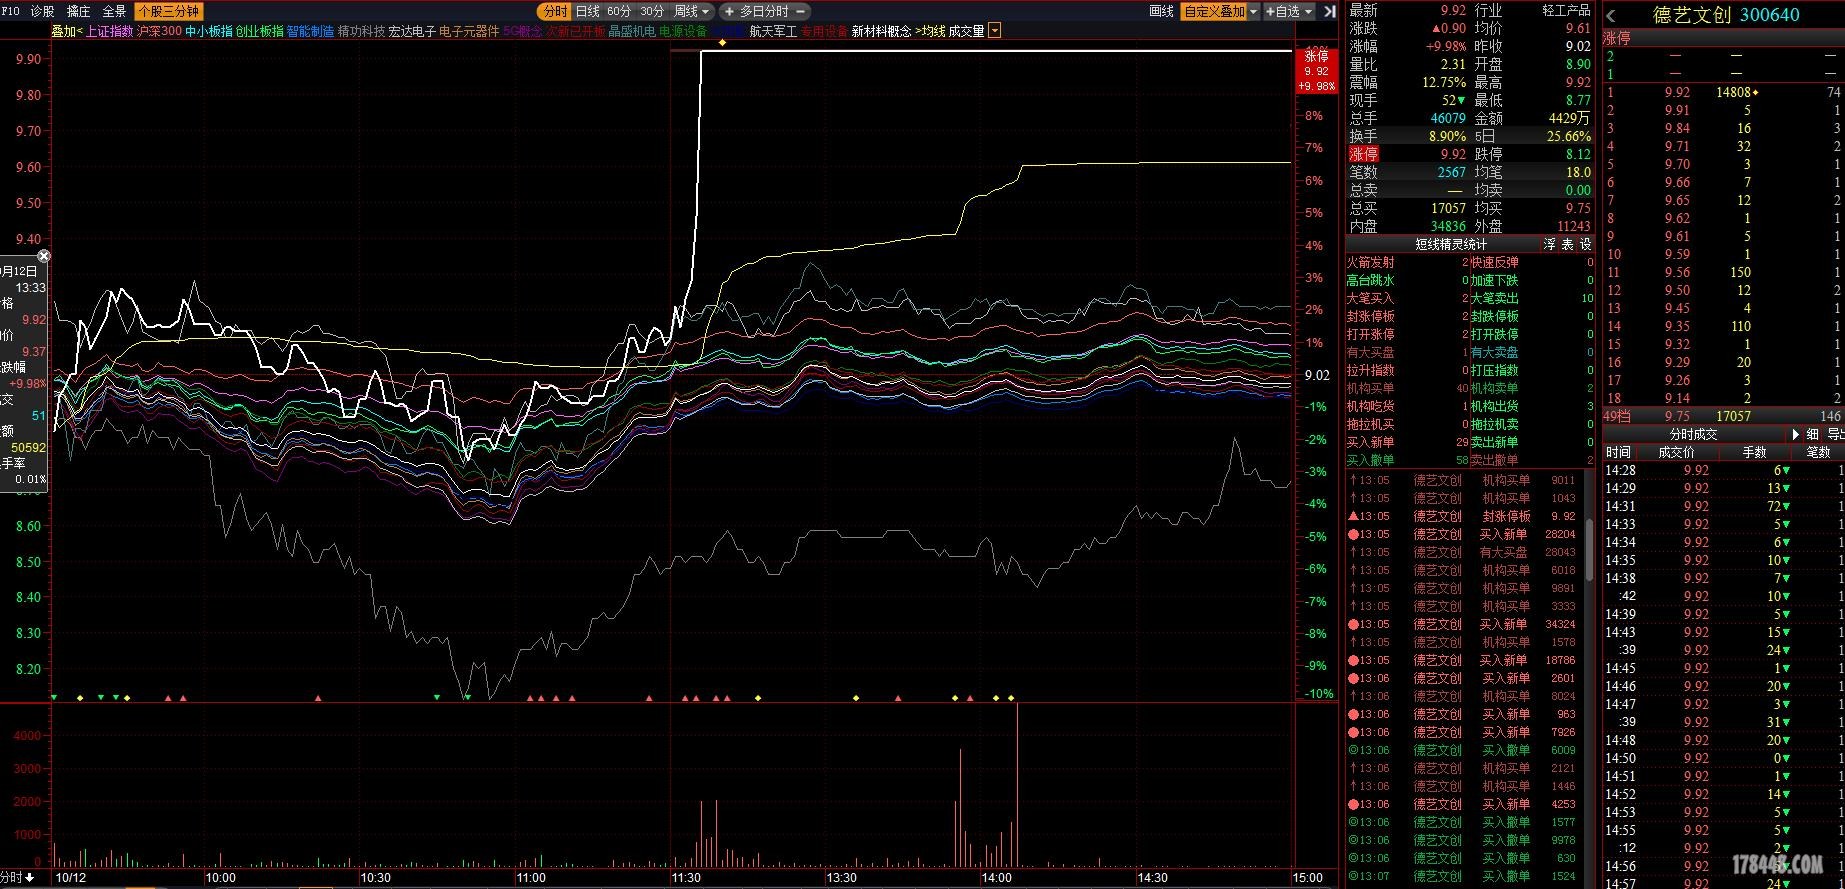Click the yellow diamond marker at chart top
The width and height of the screenshot is (1845, 889).
coord(722,43)
